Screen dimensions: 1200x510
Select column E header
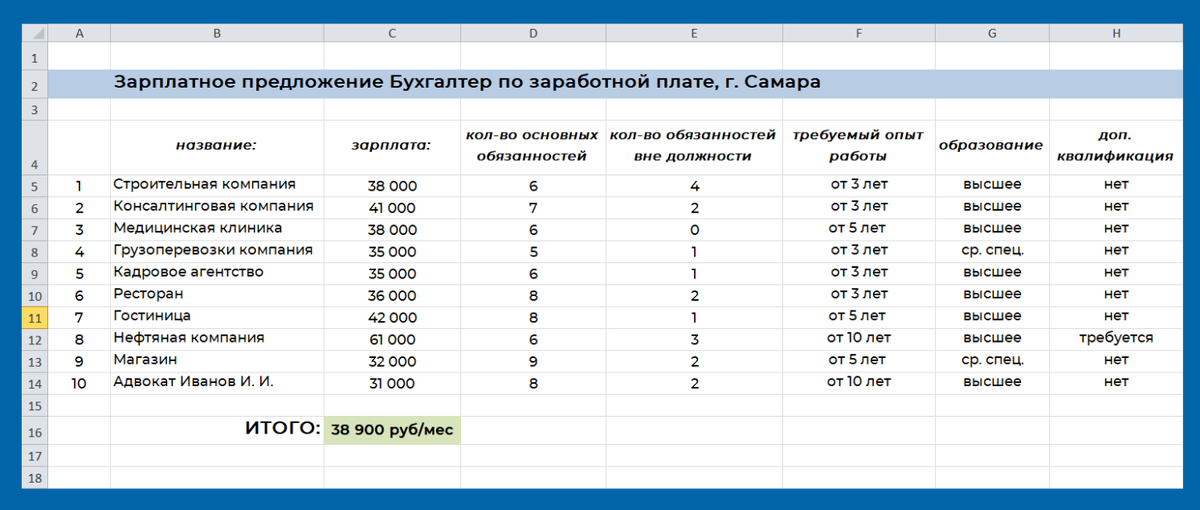click(694, 33)
